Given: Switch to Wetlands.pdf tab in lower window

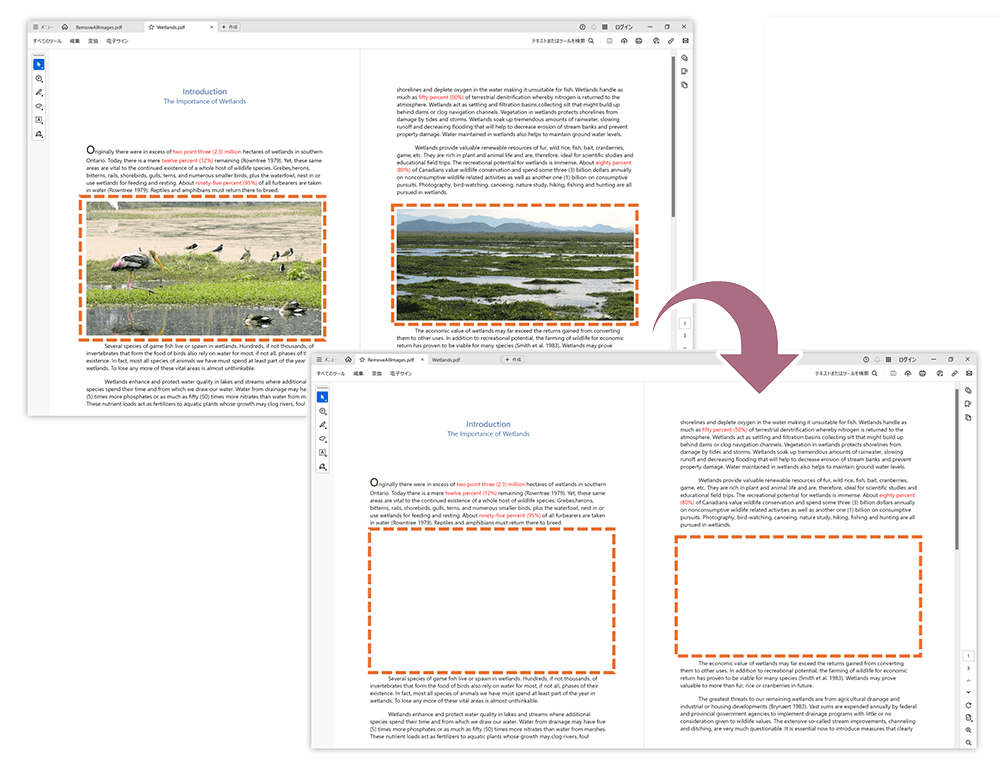Looking at the screenshot, I should click(447, 359).
